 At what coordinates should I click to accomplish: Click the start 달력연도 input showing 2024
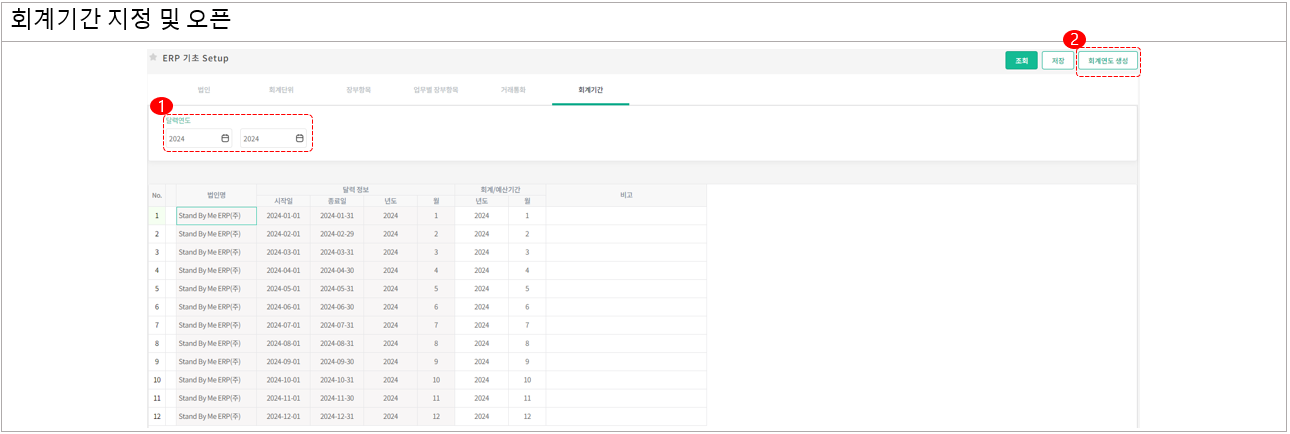pos(190,139)
